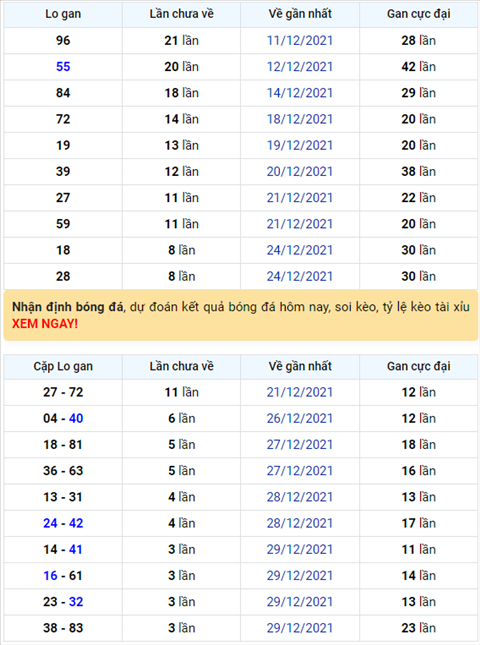The width and height of the screenshot is (480, 645).
Task: Select Lo gan number 28 in first table
Action: coord(63,276)
